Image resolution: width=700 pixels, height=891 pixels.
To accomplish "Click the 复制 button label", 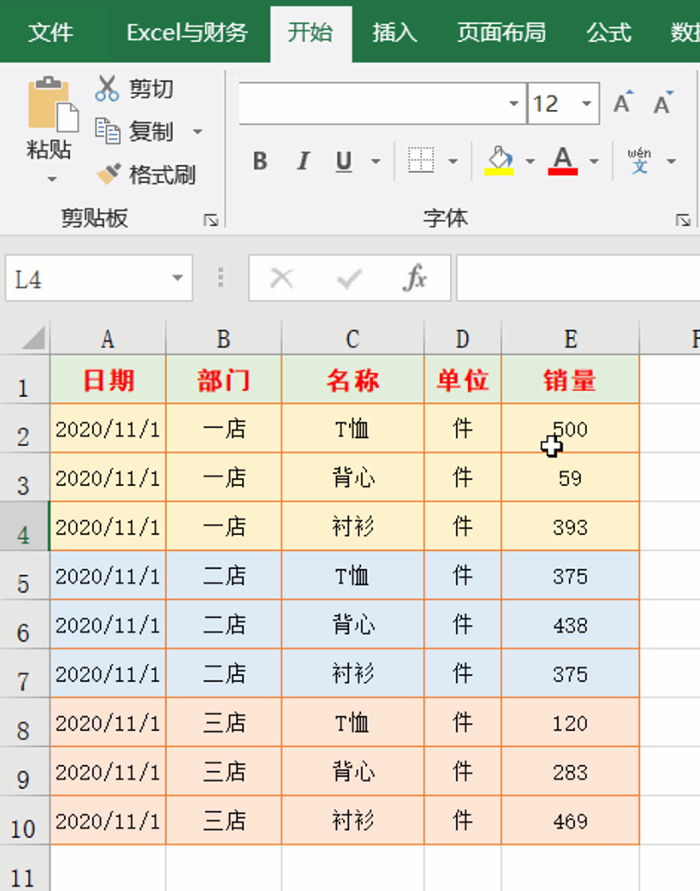I will [151, 132].
